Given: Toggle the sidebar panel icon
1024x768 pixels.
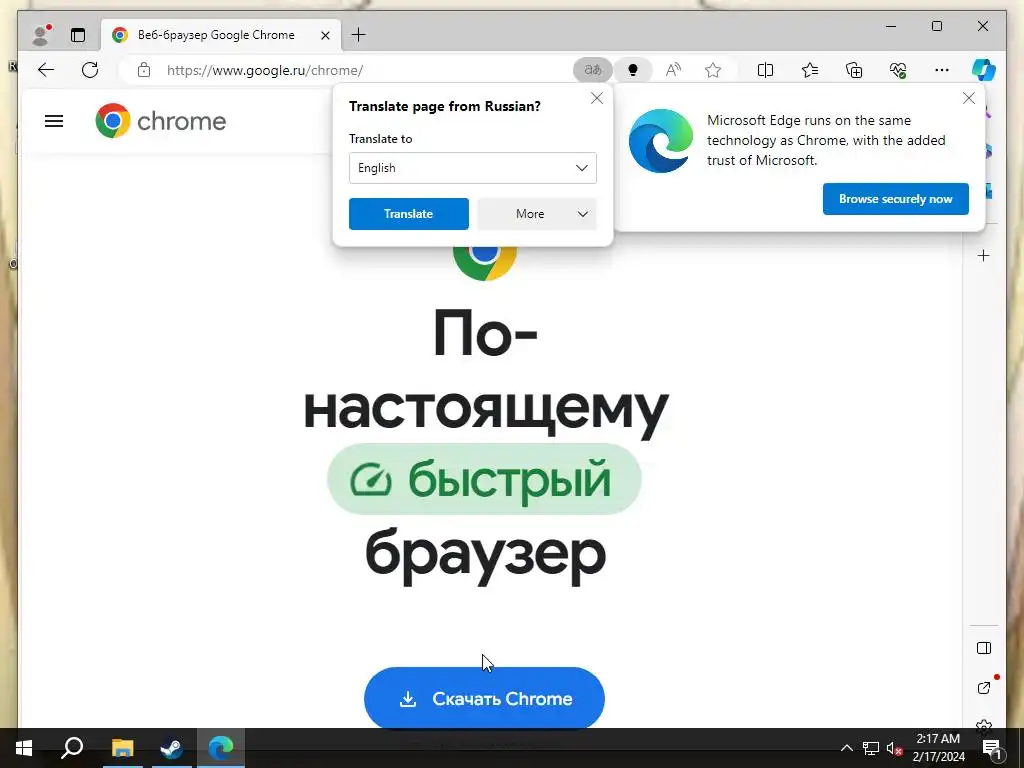Looking at the screenshot, I should [984, 648].
